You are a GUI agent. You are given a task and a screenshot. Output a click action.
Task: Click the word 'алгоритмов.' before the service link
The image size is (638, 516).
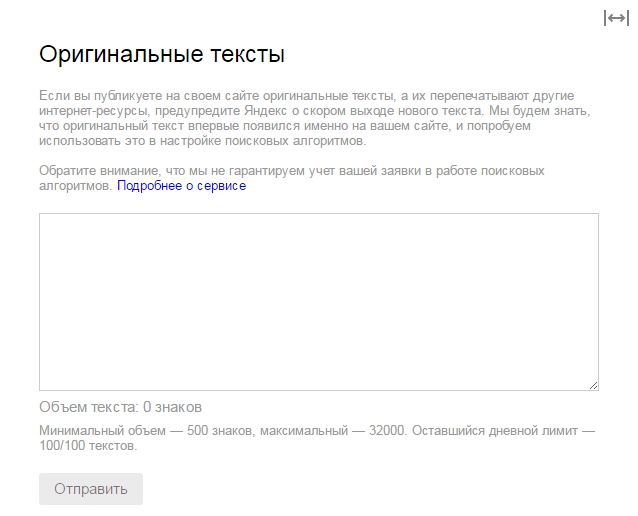(x=75, y=186)
